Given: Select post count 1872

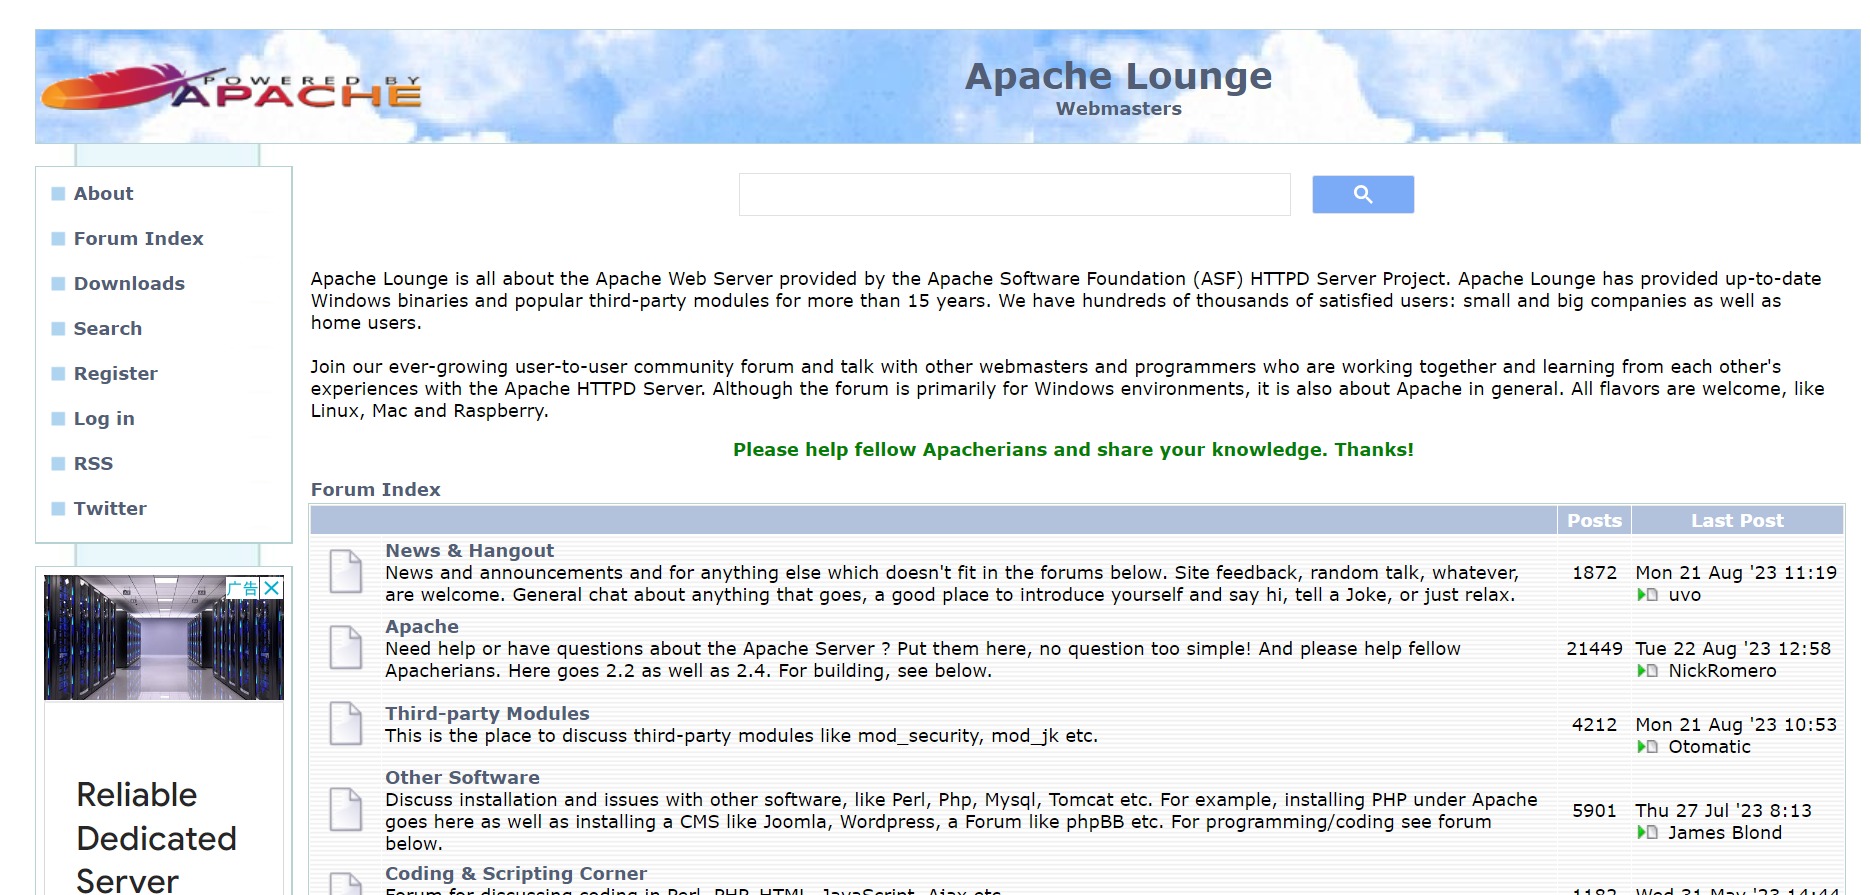Looking at the screenshot, I should pyautogui.click(x=1594, y=573).
